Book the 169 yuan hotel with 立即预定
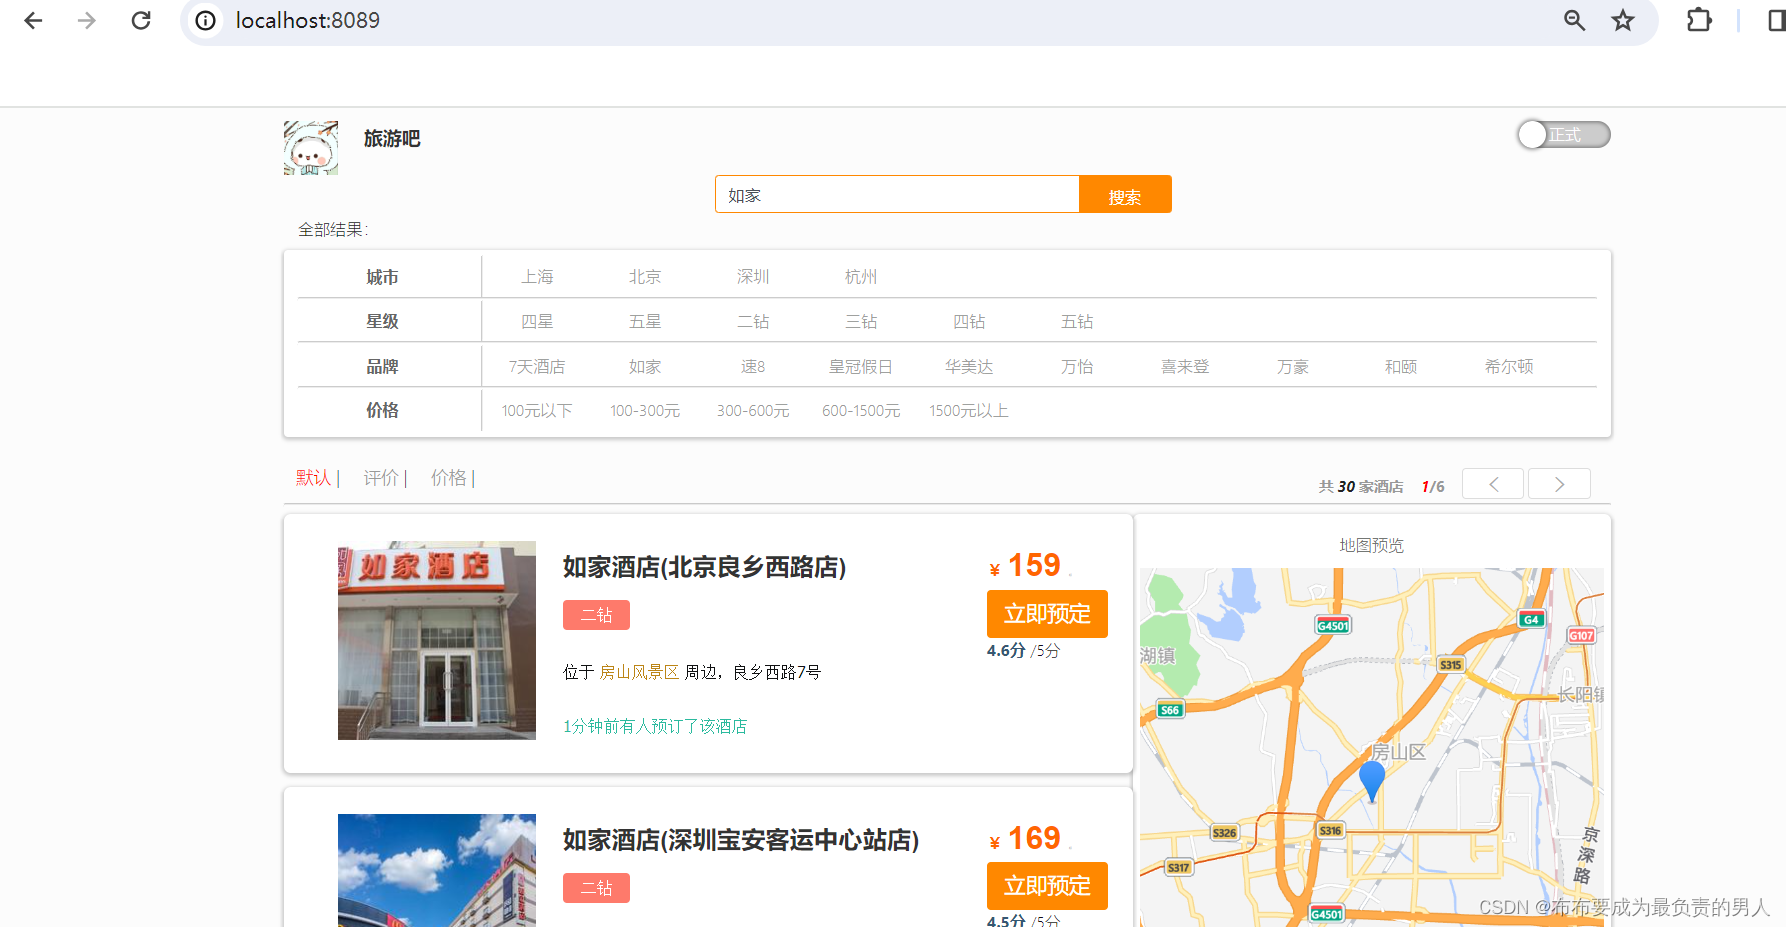 click(x=1047, y=886)
